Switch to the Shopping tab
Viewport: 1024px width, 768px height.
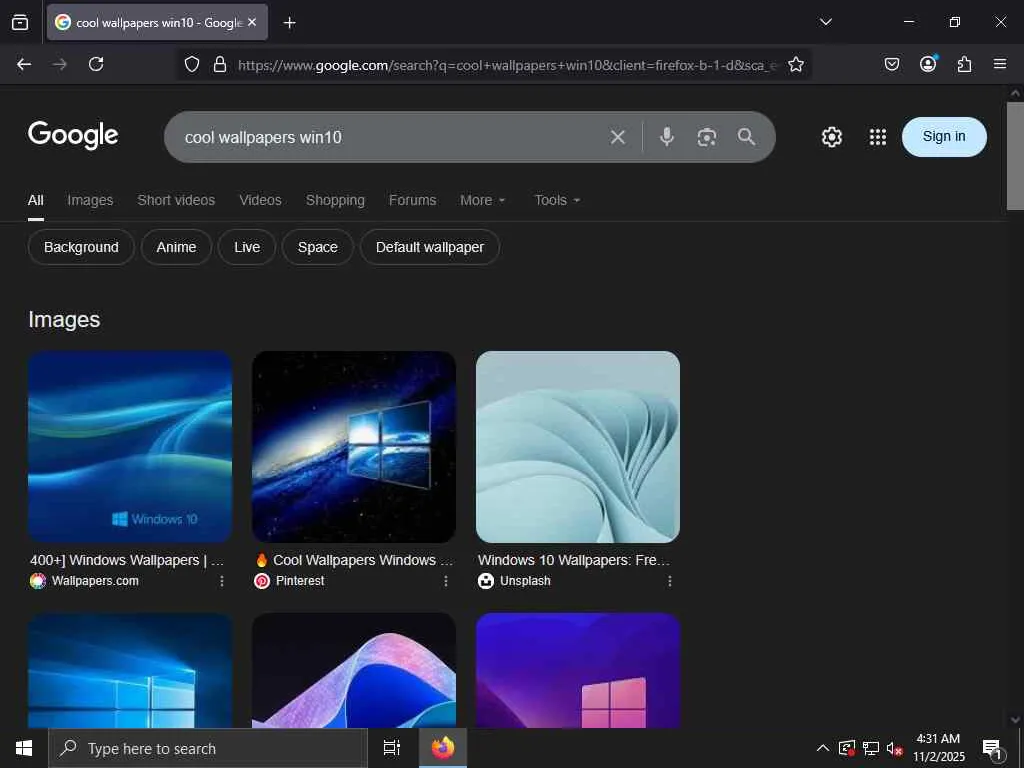pyautogui.click(x=335, y=200)
